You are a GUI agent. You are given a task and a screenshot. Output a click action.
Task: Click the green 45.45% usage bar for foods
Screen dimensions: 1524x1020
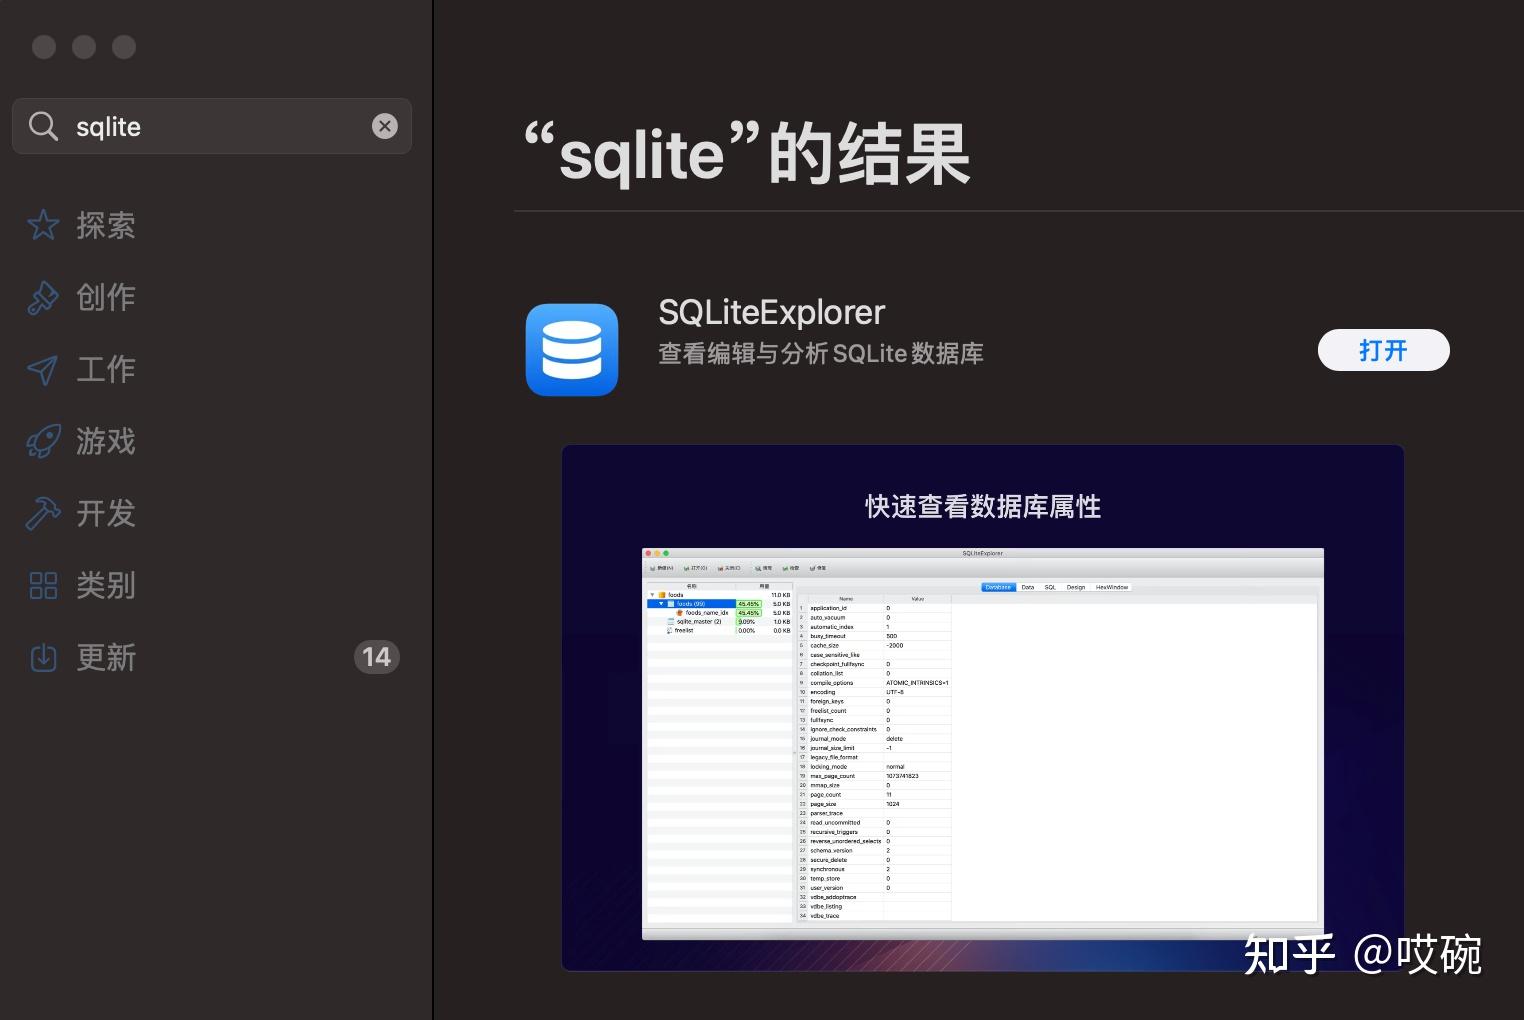point(749,603)
